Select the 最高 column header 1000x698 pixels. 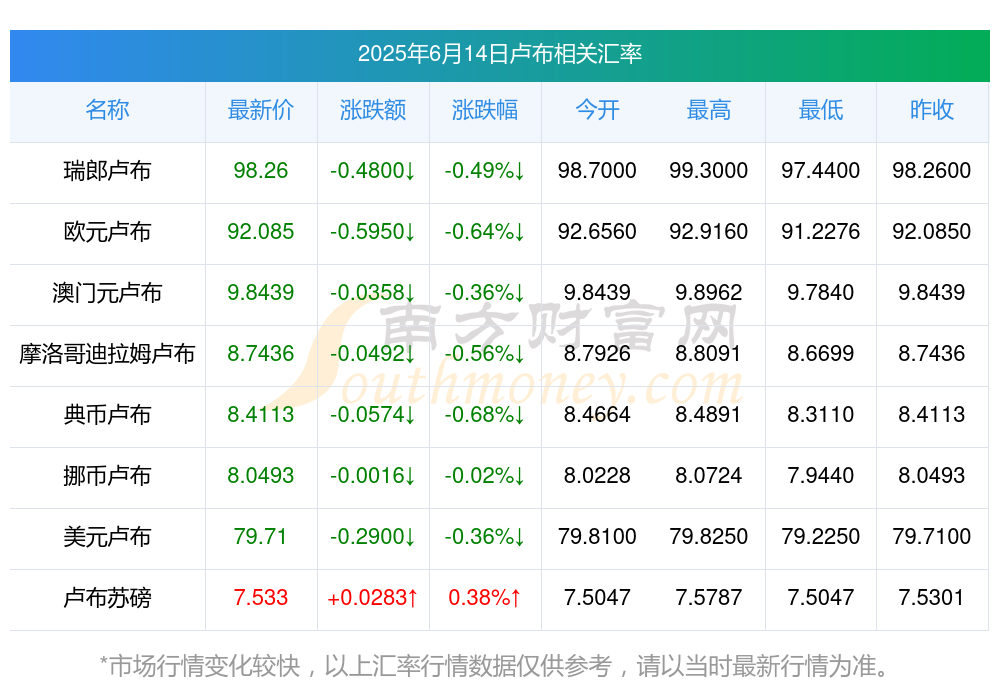coord(709,110)
